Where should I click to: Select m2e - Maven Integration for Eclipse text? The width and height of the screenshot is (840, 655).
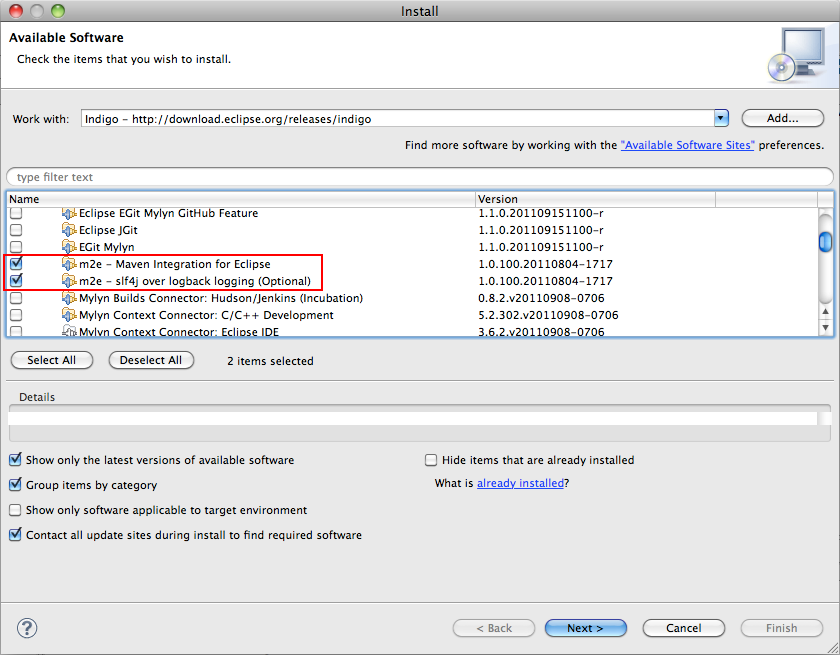[x=175, y=264]
